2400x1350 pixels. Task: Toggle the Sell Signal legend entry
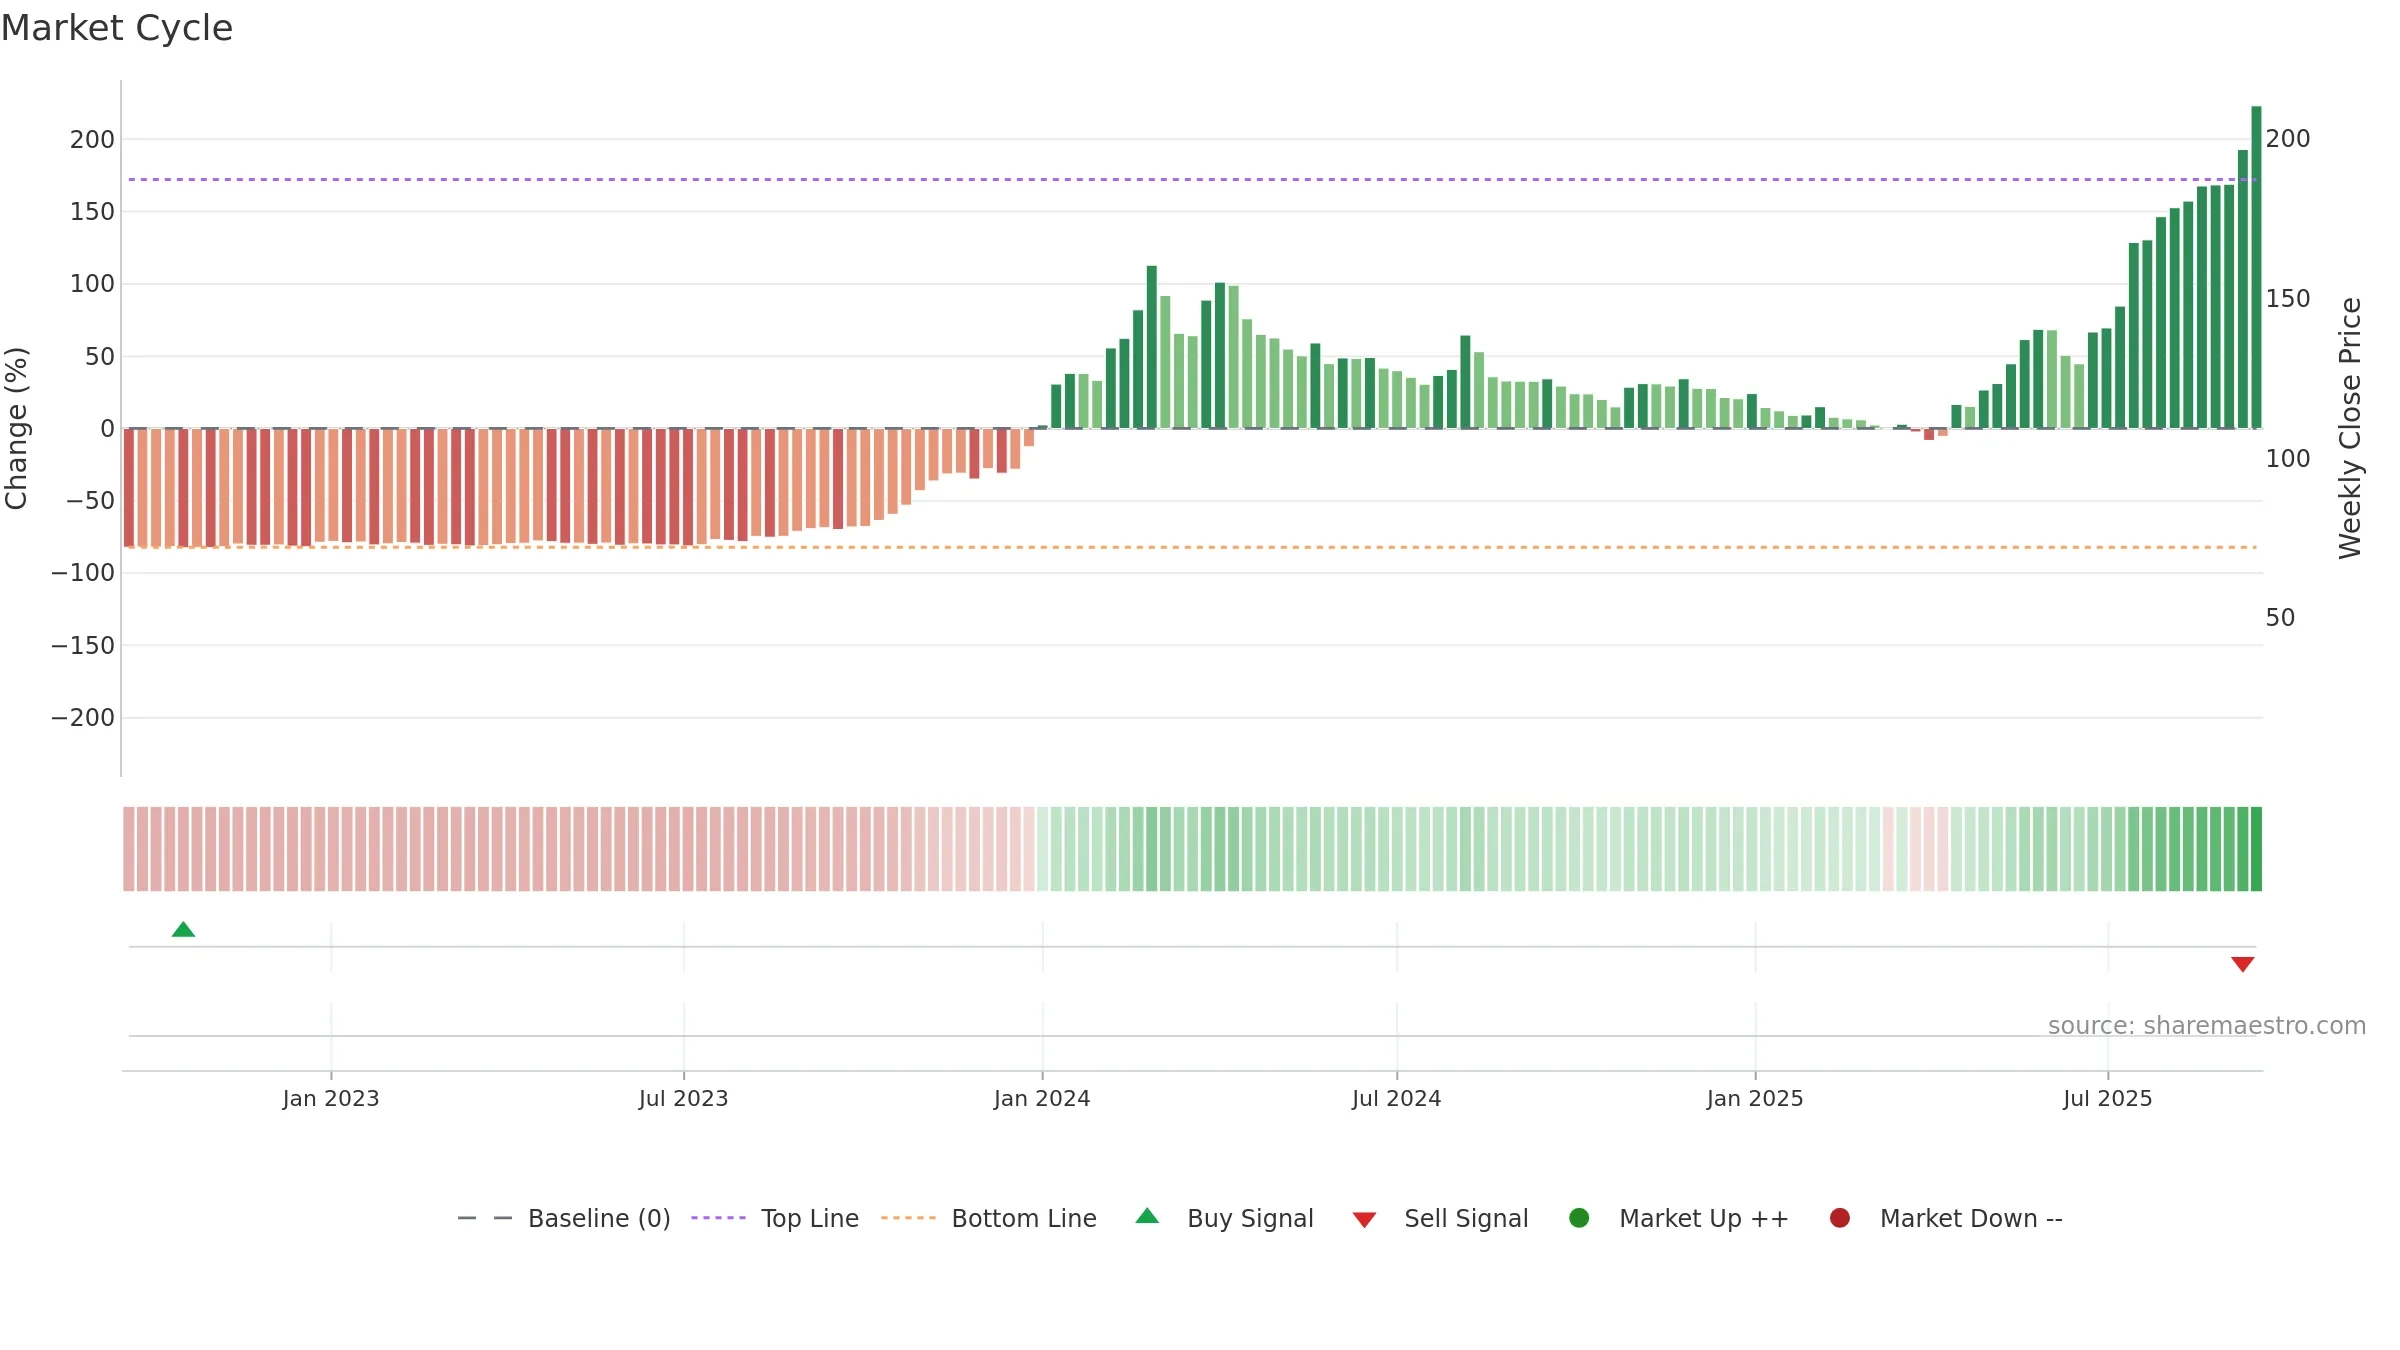pos(1440,1219)
